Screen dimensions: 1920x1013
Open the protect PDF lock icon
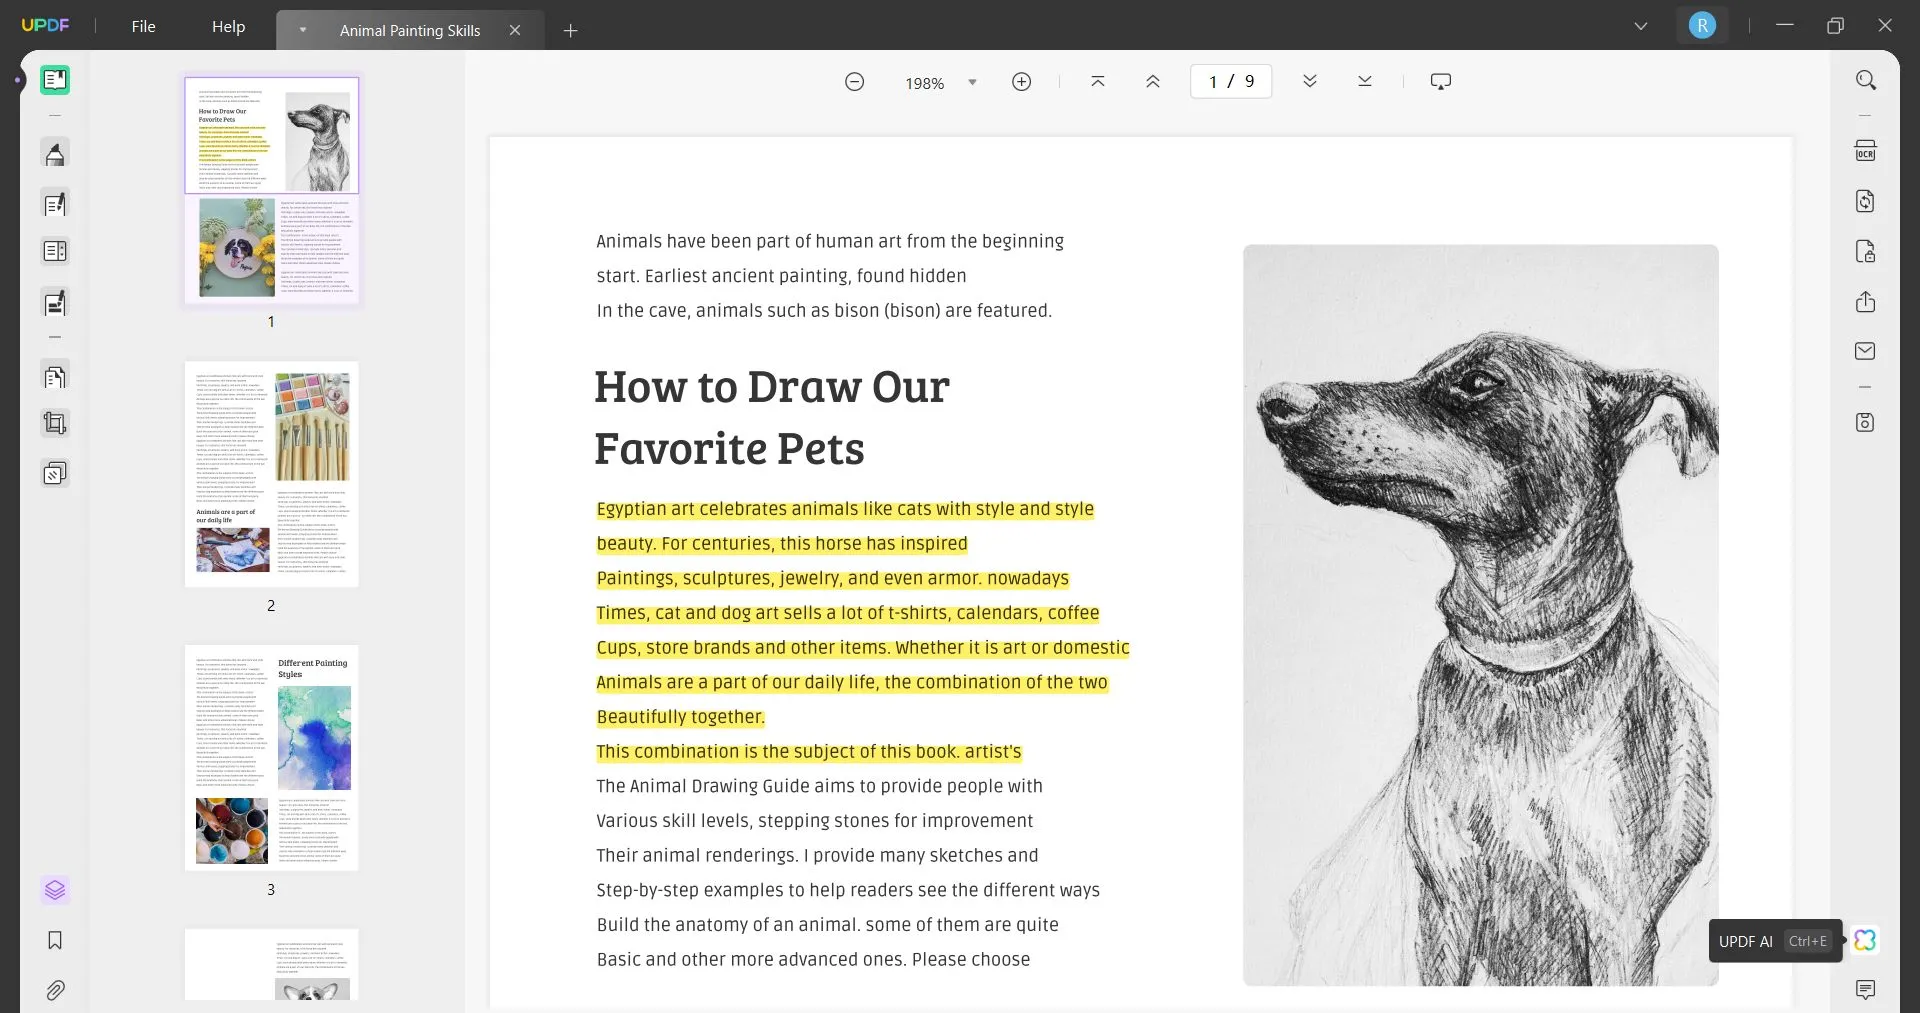pos(1865,251)
